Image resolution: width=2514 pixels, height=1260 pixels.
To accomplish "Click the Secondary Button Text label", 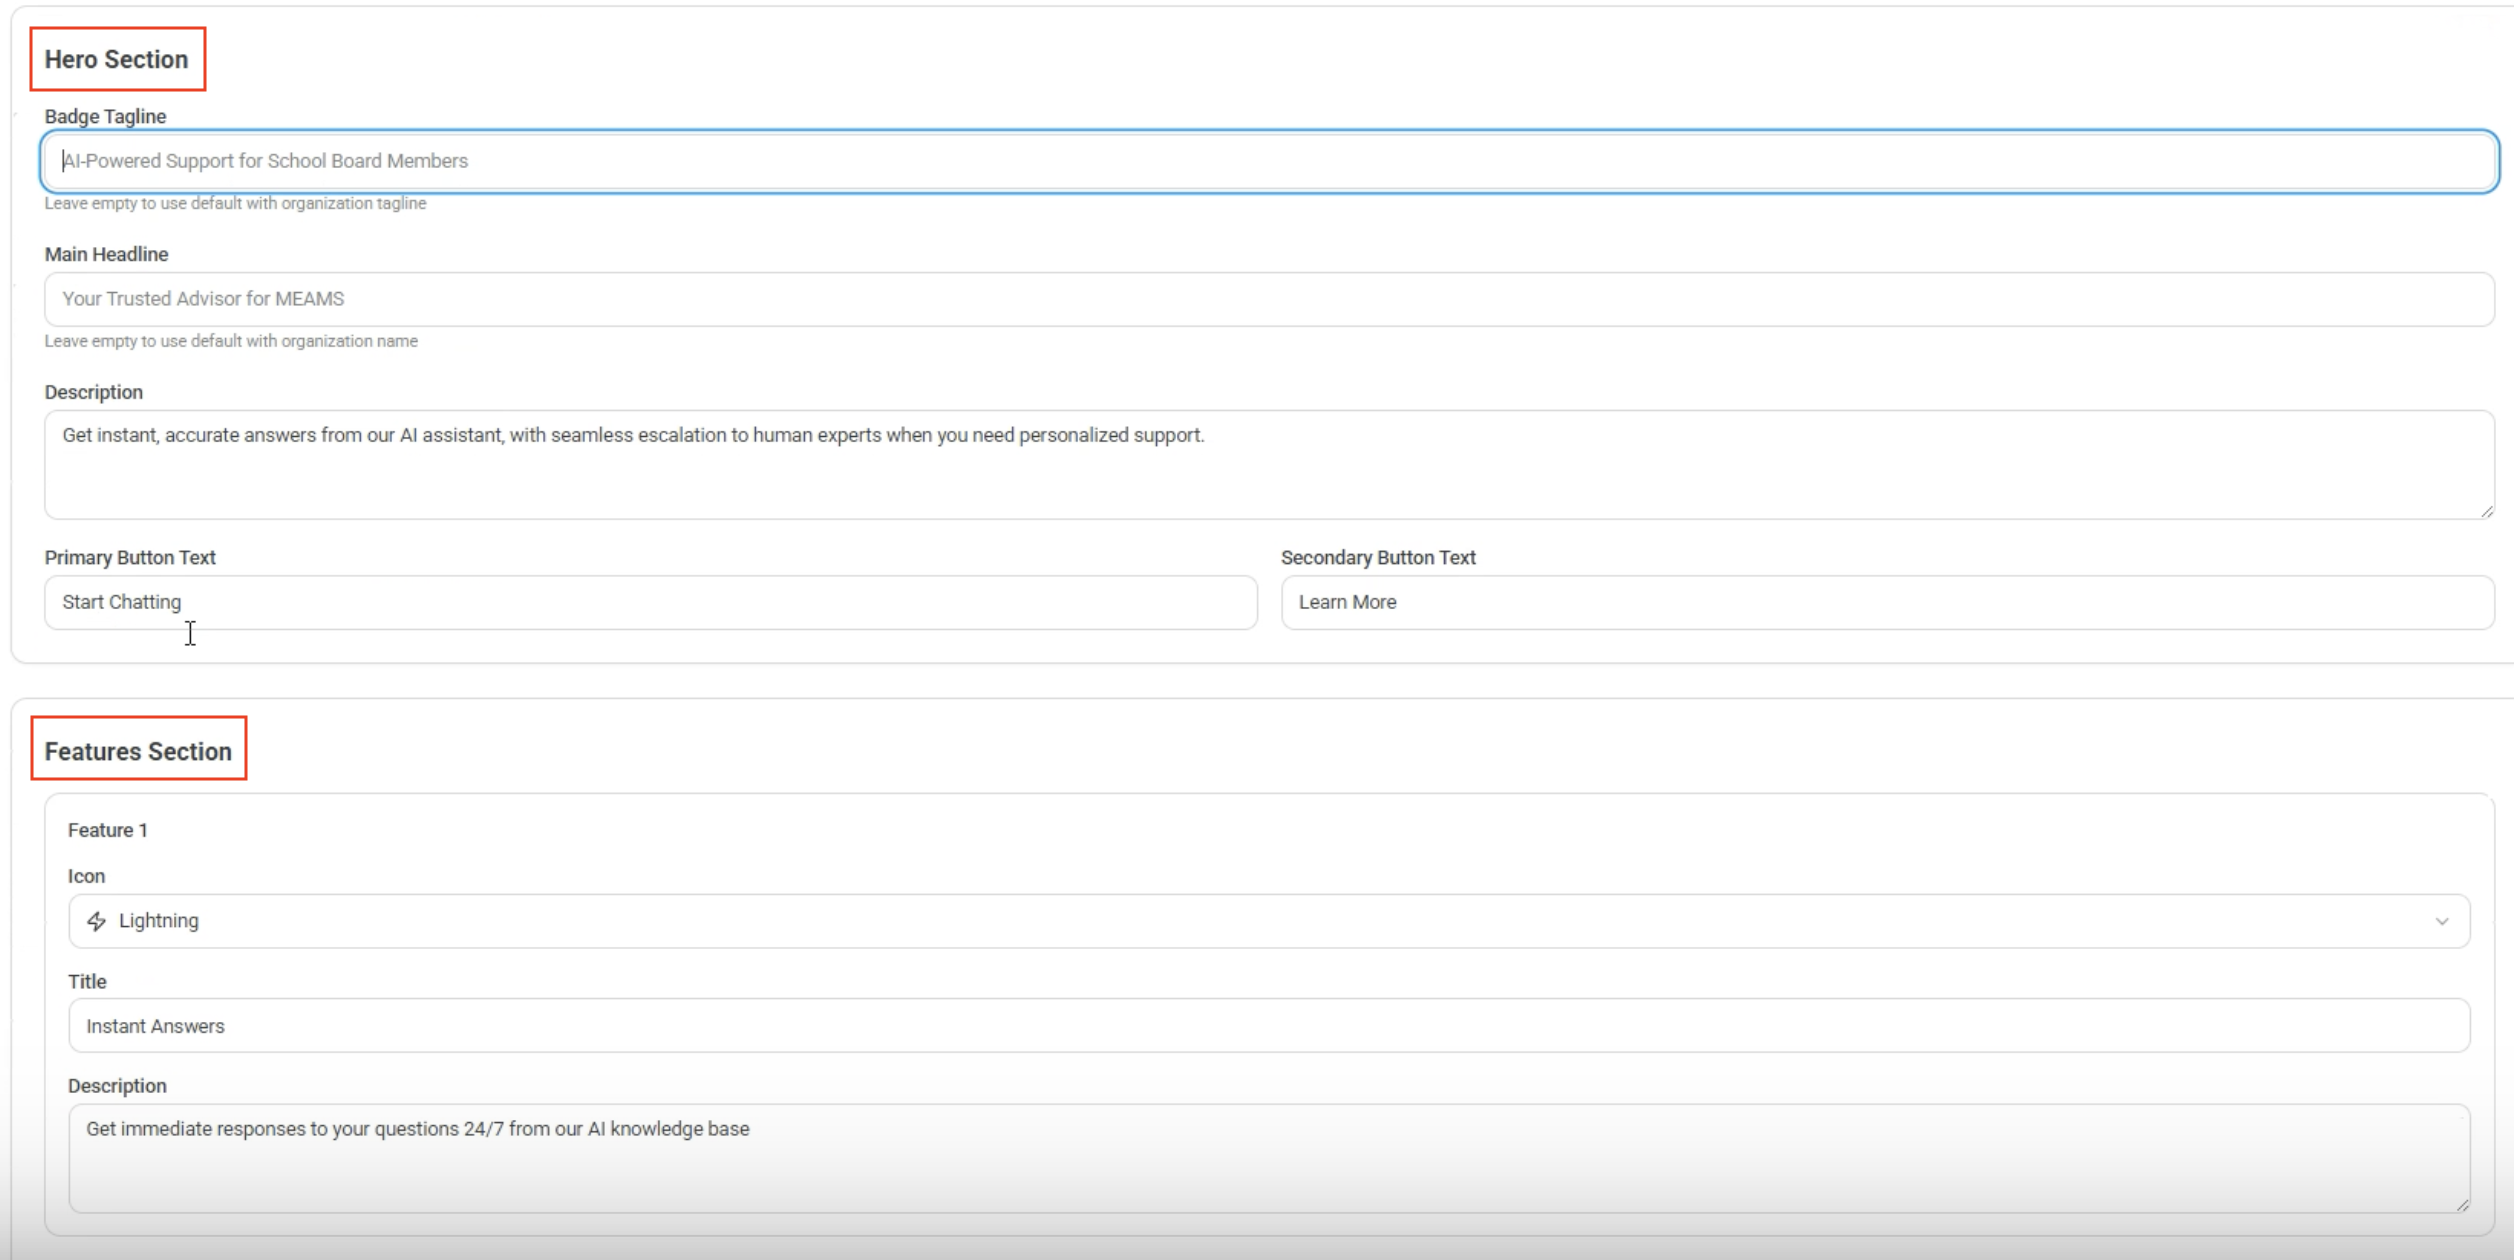I will (1377, 558).
